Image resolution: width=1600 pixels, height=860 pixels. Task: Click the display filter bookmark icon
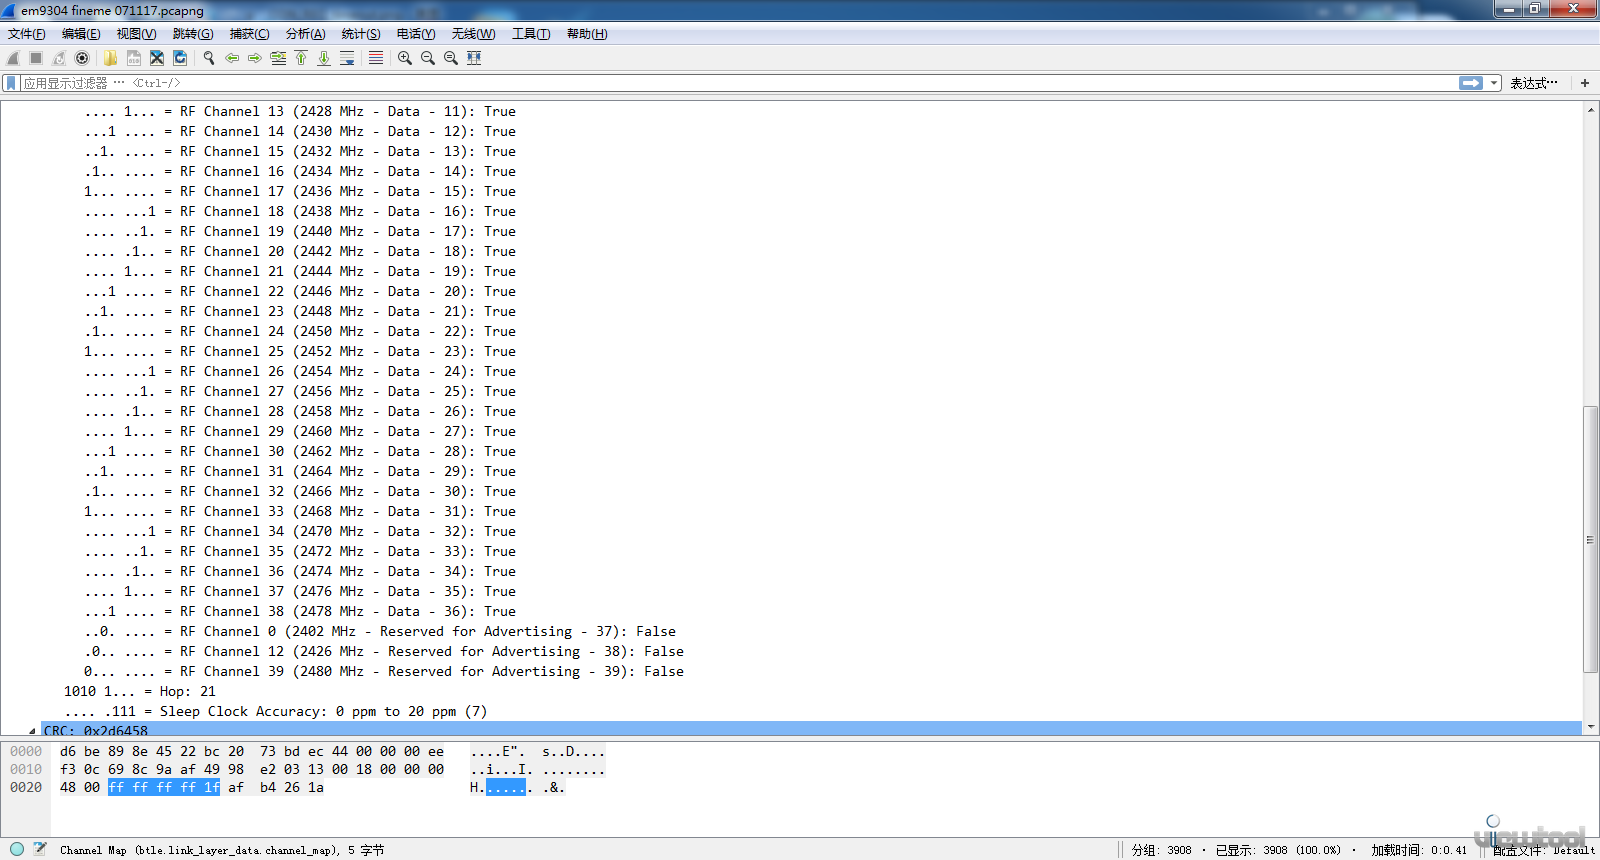(11, 83)
